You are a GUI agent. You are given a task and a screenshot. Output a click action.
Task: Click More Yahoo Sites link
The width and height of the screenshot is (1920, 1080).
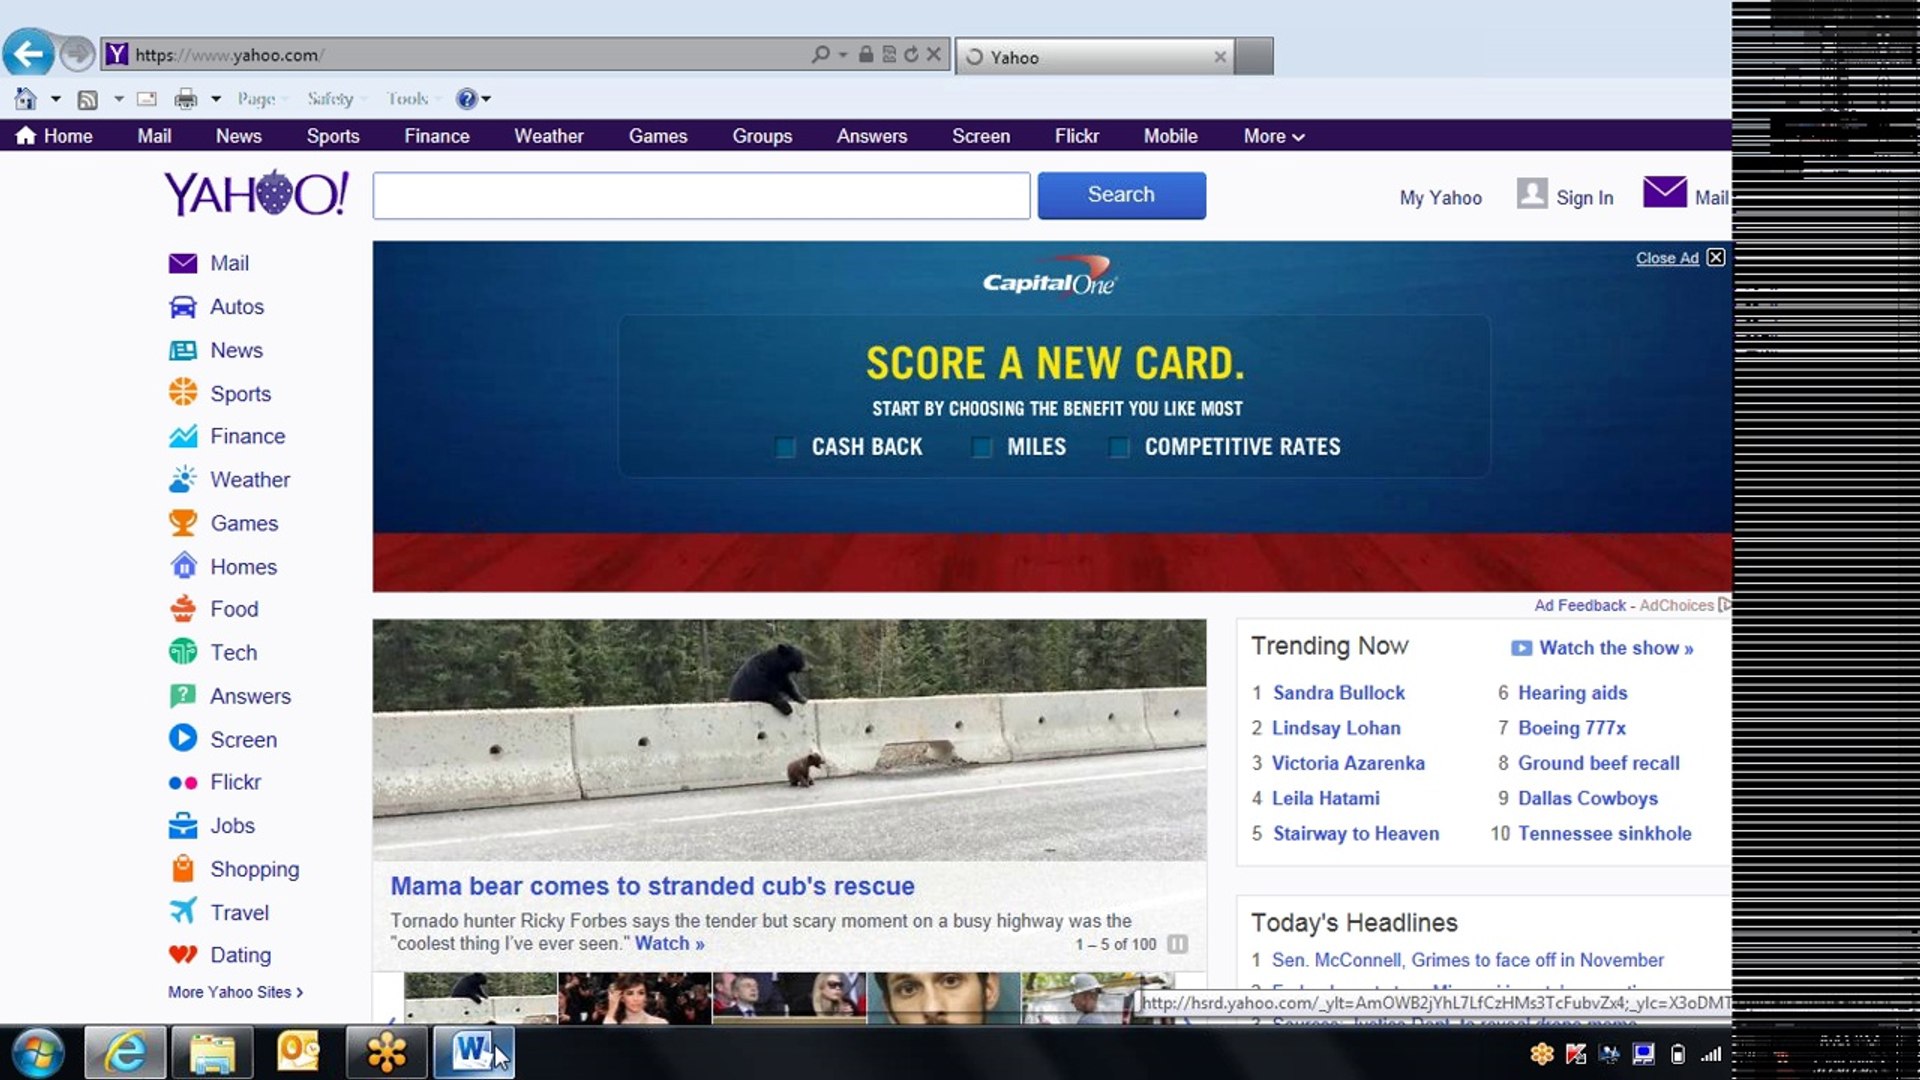(x=236, y=992)
